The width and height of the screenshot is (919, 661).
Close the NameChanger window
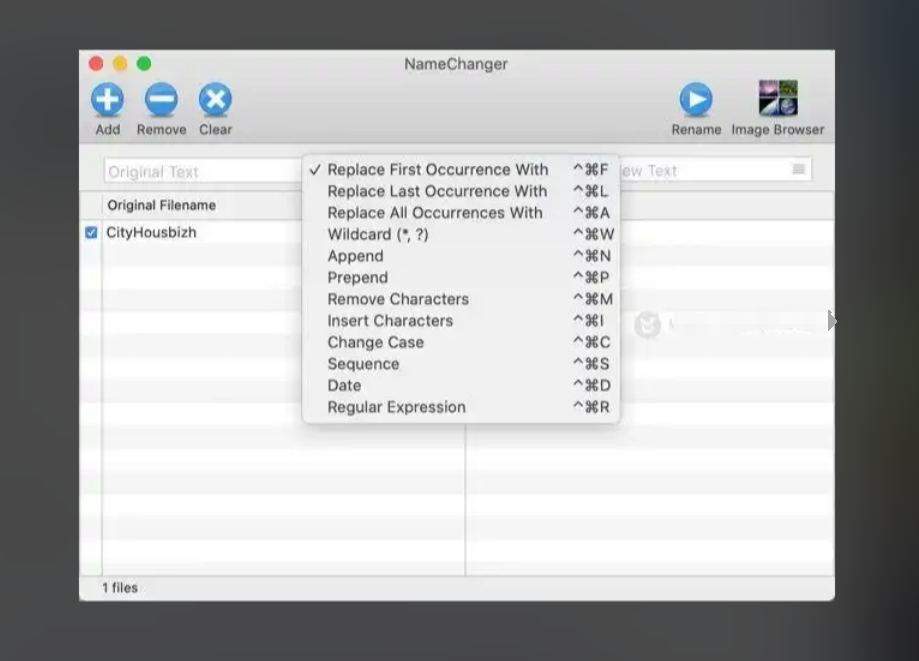click(96, 63)
